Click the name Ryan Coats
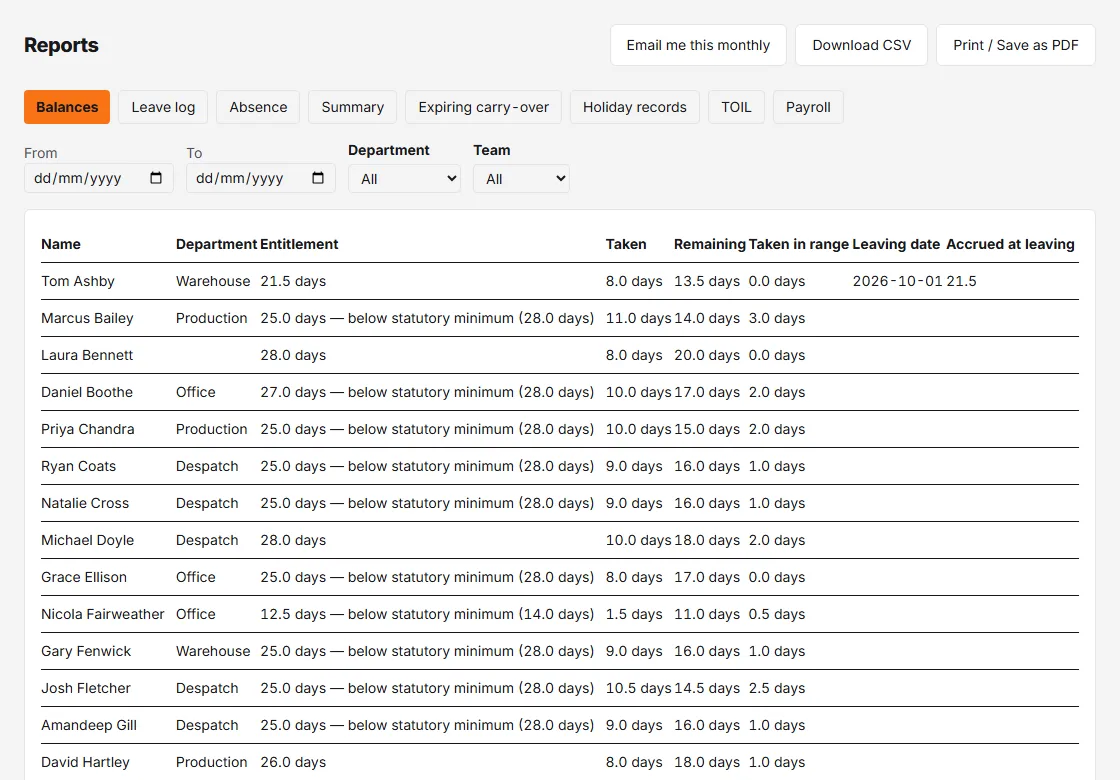The width and height of the screenshot is (1120, 780). pos(79,466)
